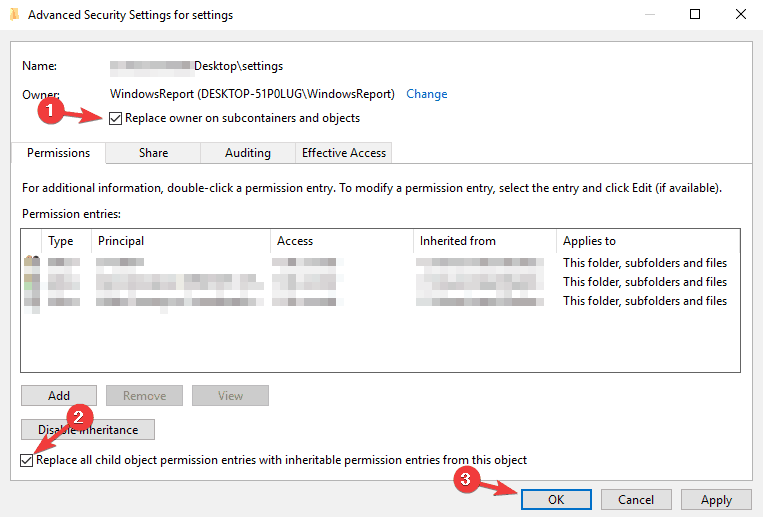763x517 pixels.
Task: Toggle Replace owner on subcontainers and objects checkbox
Action: click(115, 118)
